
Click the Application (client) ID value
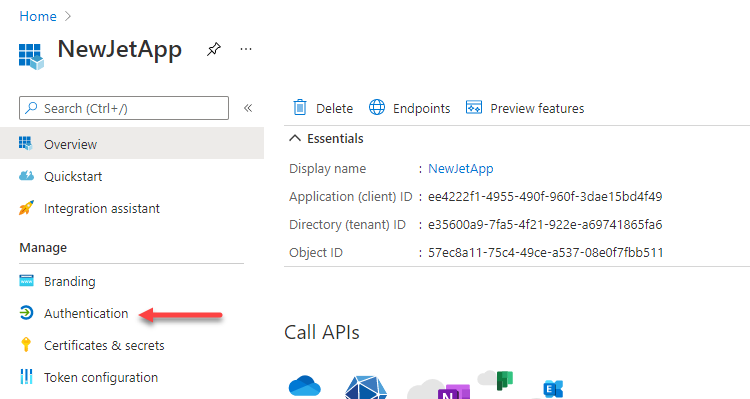click(x=545, y=197)
